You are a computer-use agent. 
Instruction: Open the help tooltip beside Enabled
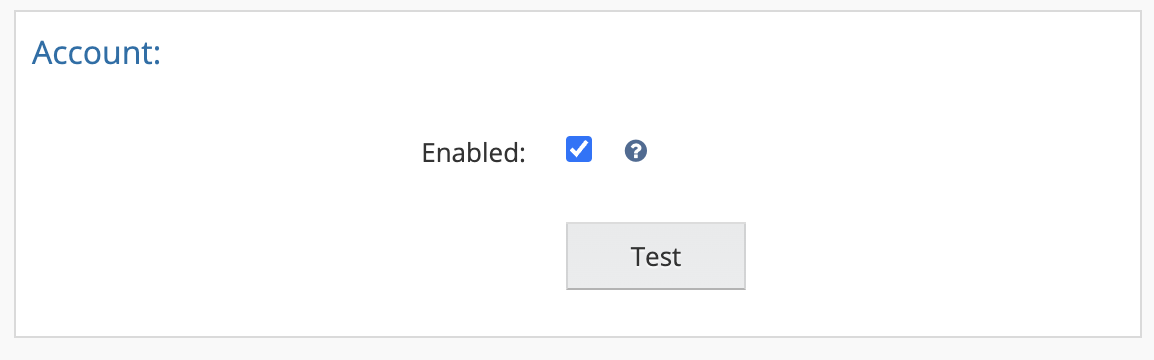635,152
